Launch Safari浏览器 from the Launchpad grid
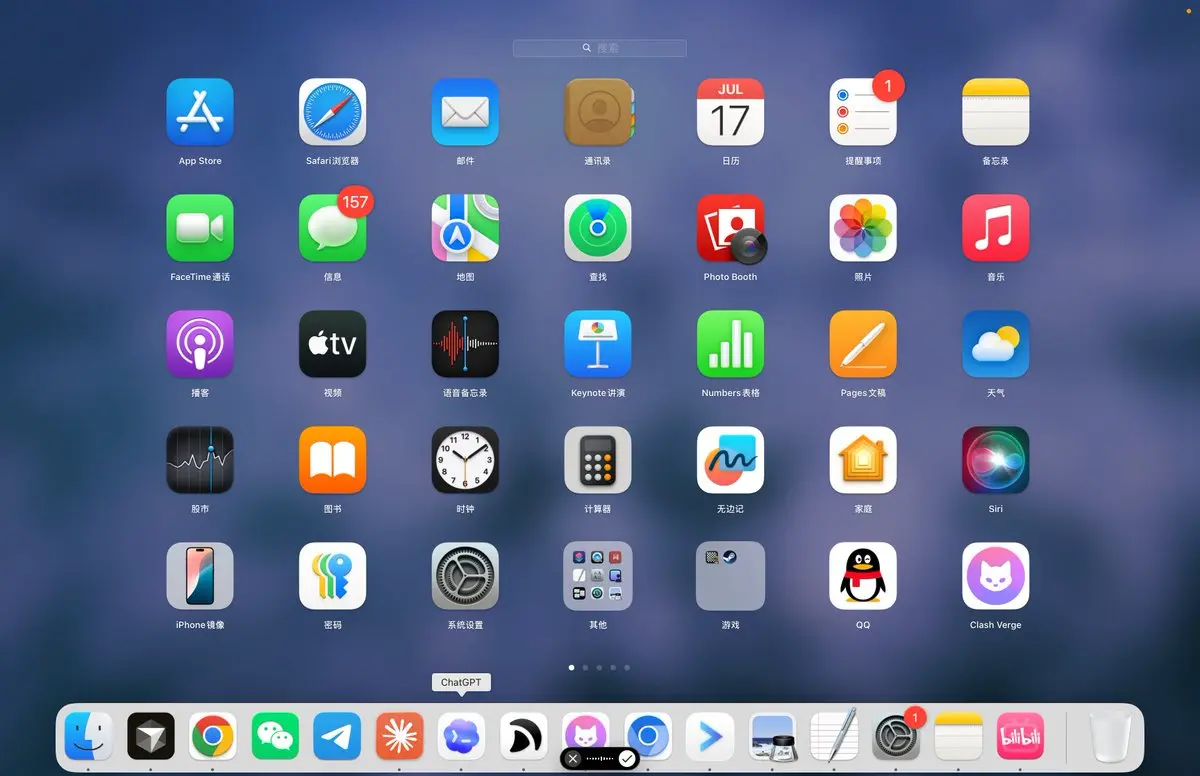Viewport: 1200px width, 776px height. [x=333, y=112]
